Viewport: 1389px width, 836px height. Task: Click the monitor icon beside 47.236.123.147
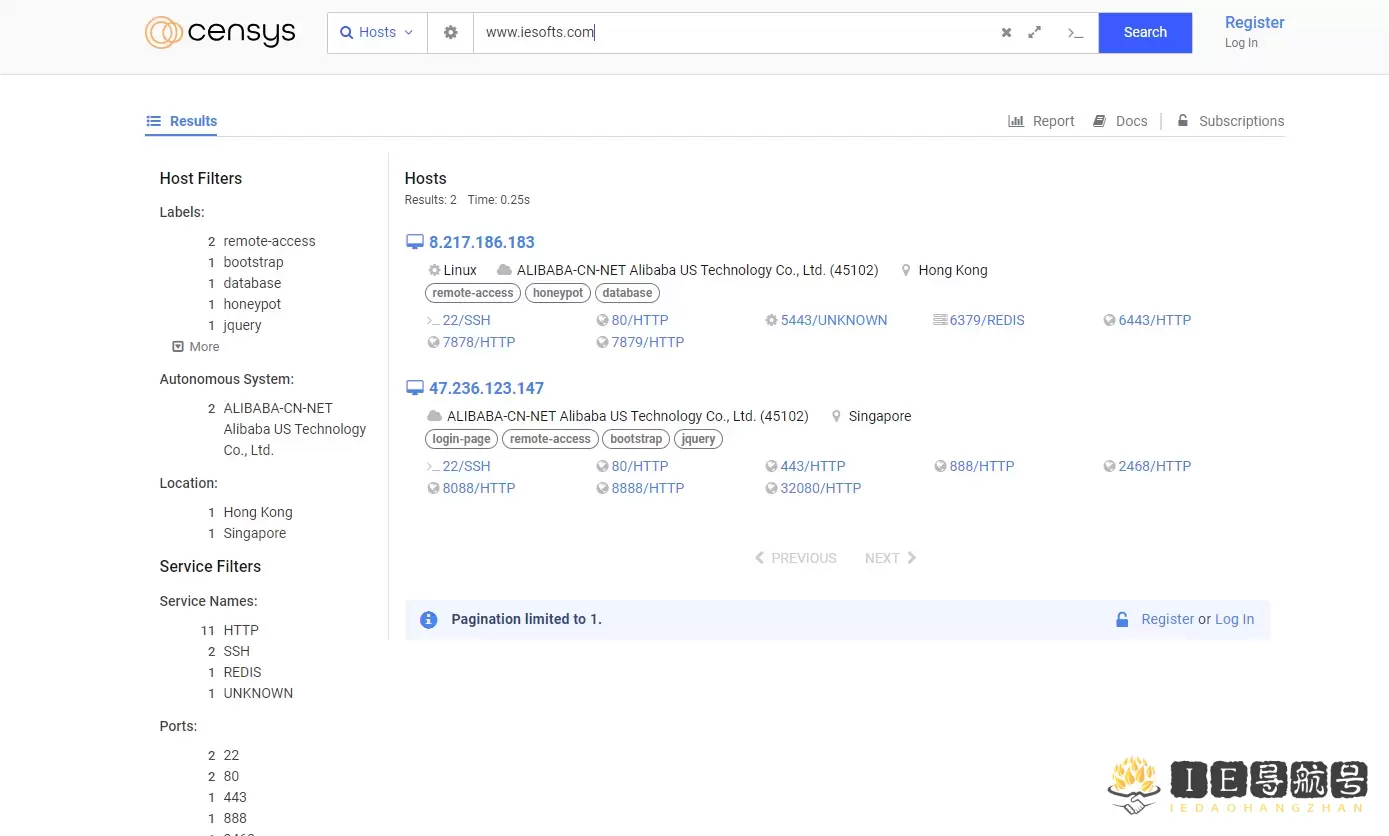[415, 388]
